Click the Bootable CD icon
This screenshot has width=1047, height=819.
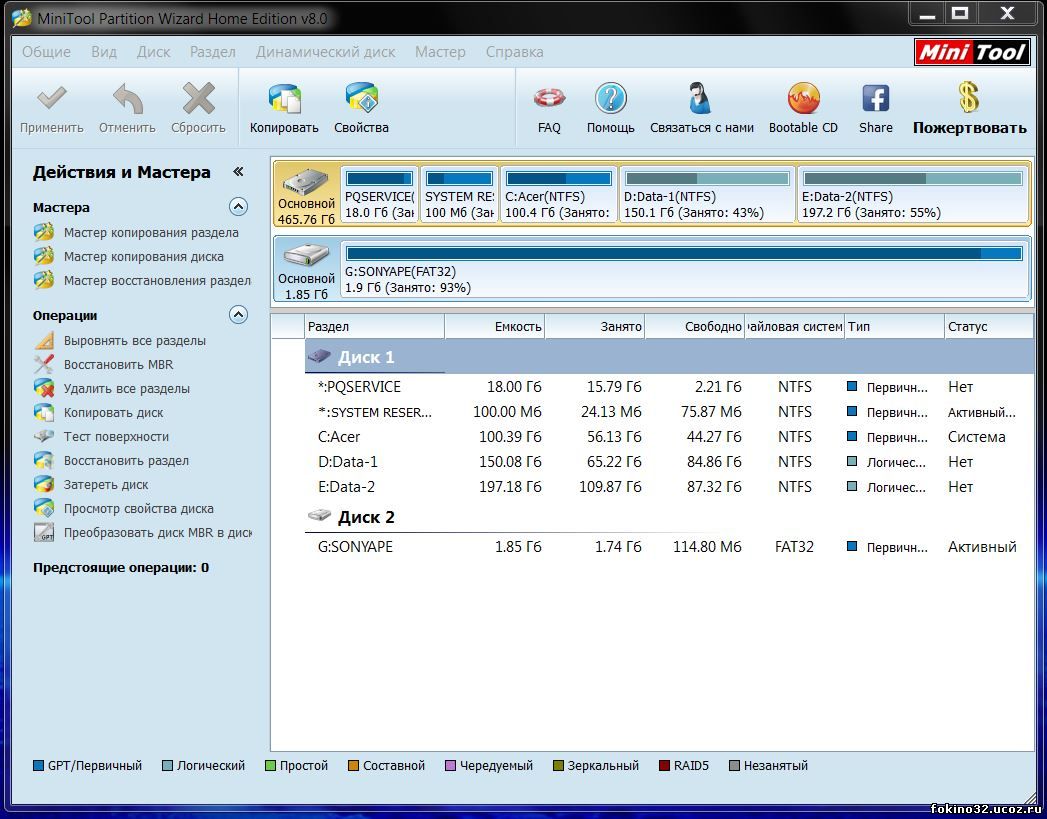(803, 98)
